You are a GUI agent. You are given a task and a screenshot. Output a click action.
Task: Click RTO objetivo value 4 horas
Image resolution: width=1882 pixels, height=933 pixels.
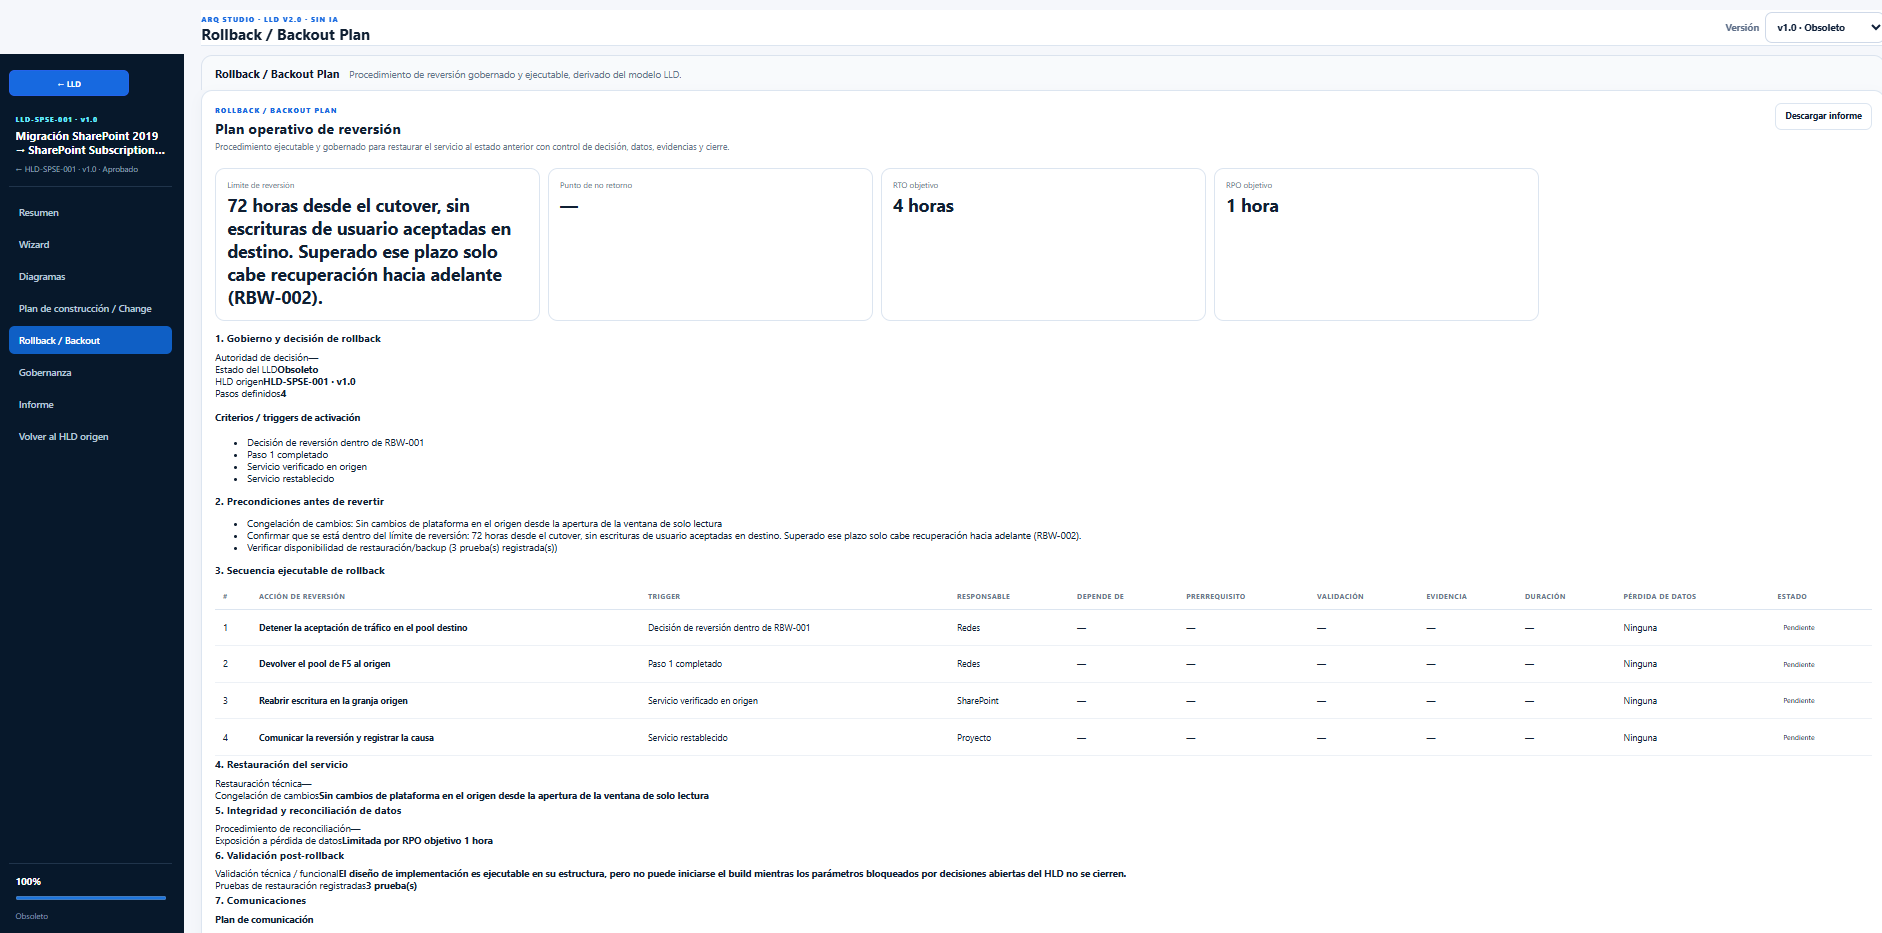923,206
